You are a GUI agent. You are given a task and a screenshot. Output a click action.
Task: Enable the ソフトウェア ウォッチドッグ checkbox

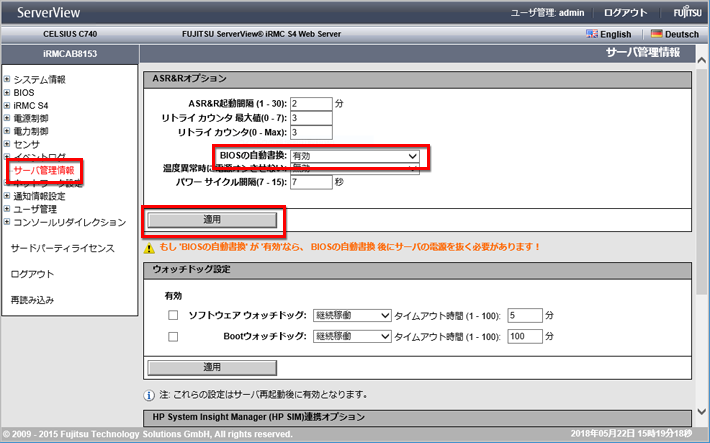point(172,315)
